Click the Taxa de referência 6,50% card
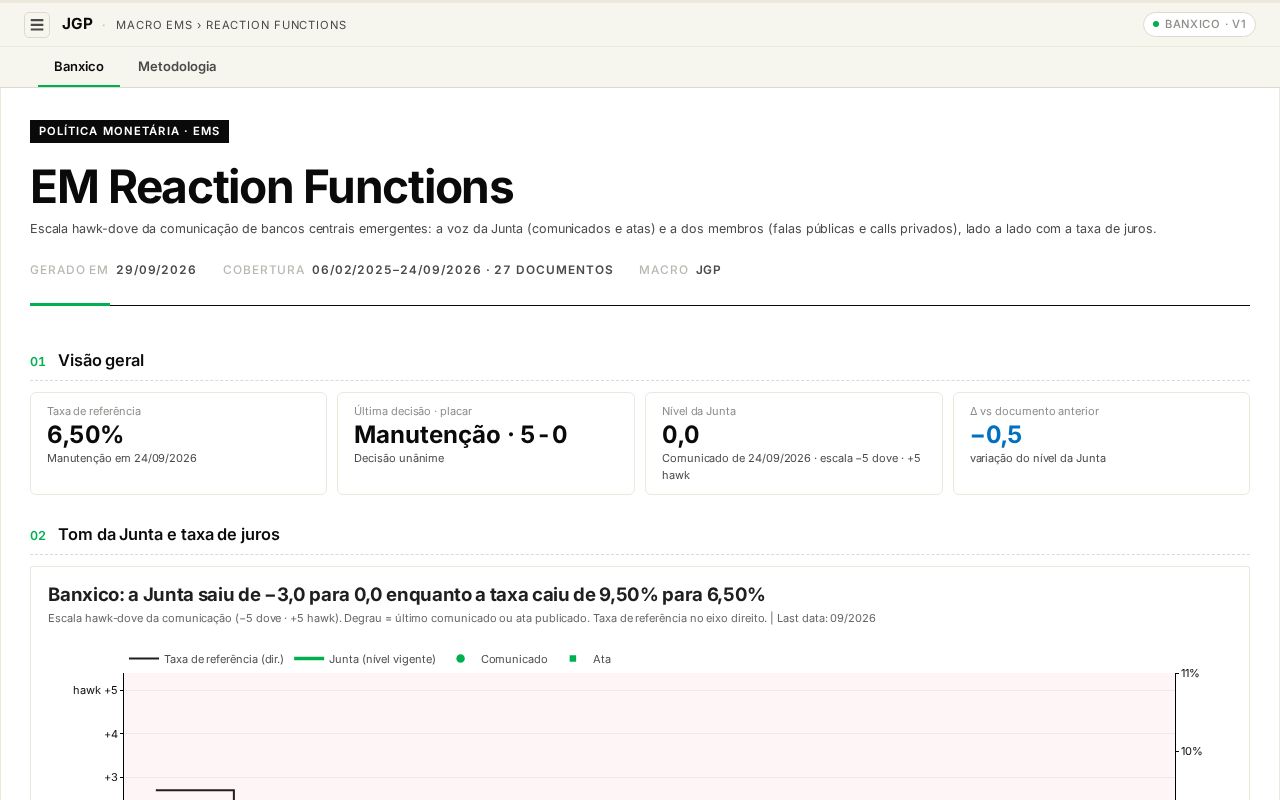Viewport: 1280px width, 800px height. click(178, 443)
